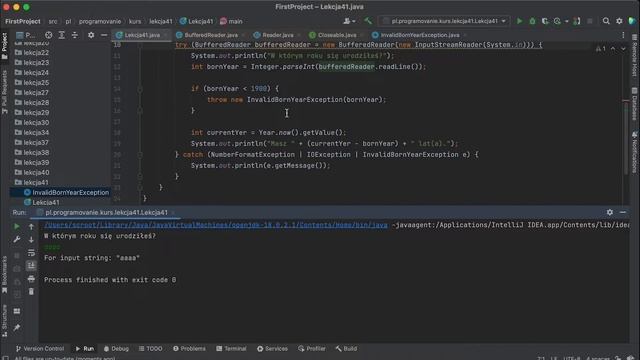Screen dimensions: 640x360
Task: Click programovanie breadcrumb in navigation bar
Action: tap(100, 21)
